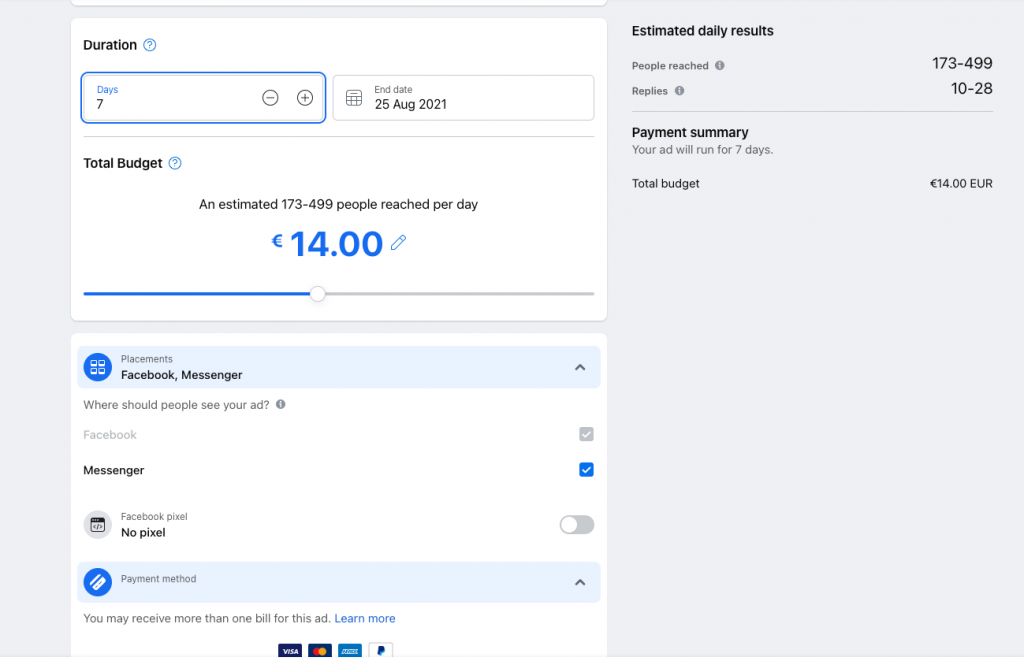Edit budget with the pencil icon

pos(398,243)
